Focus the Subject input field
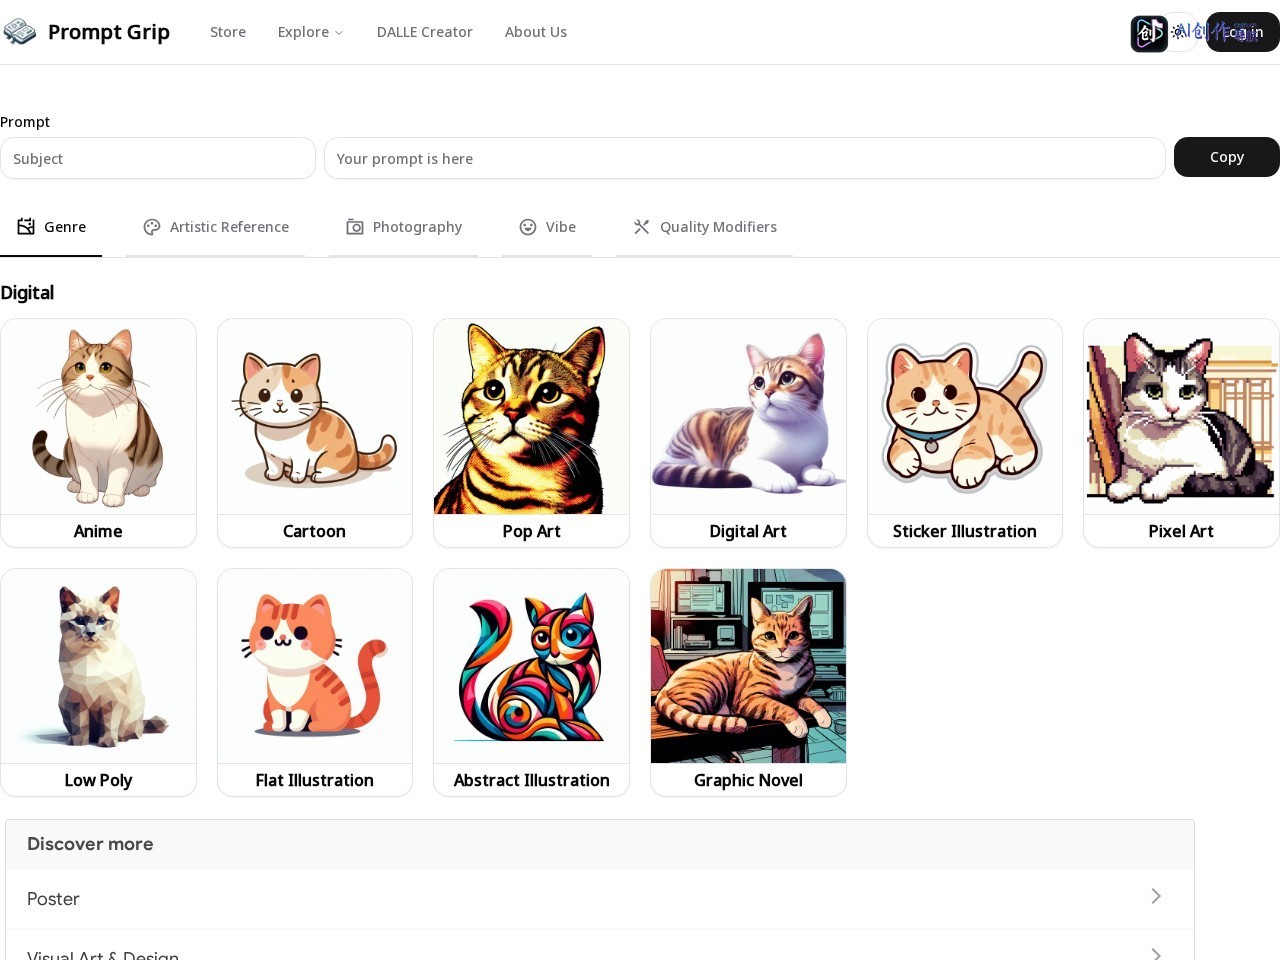The image size is (1280, 960). pyautogui.click(x=158, y=158)
